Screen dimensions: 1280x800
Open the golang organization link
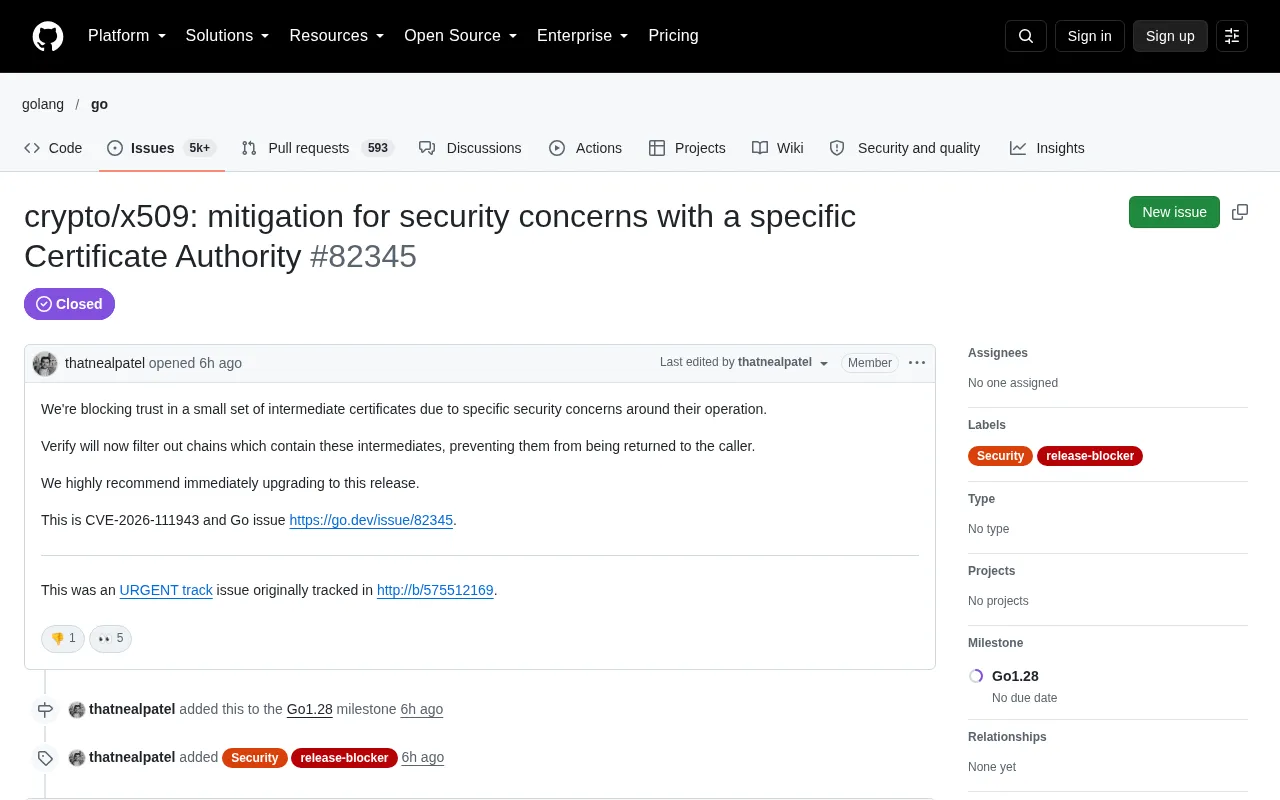(x=43, y=104)
